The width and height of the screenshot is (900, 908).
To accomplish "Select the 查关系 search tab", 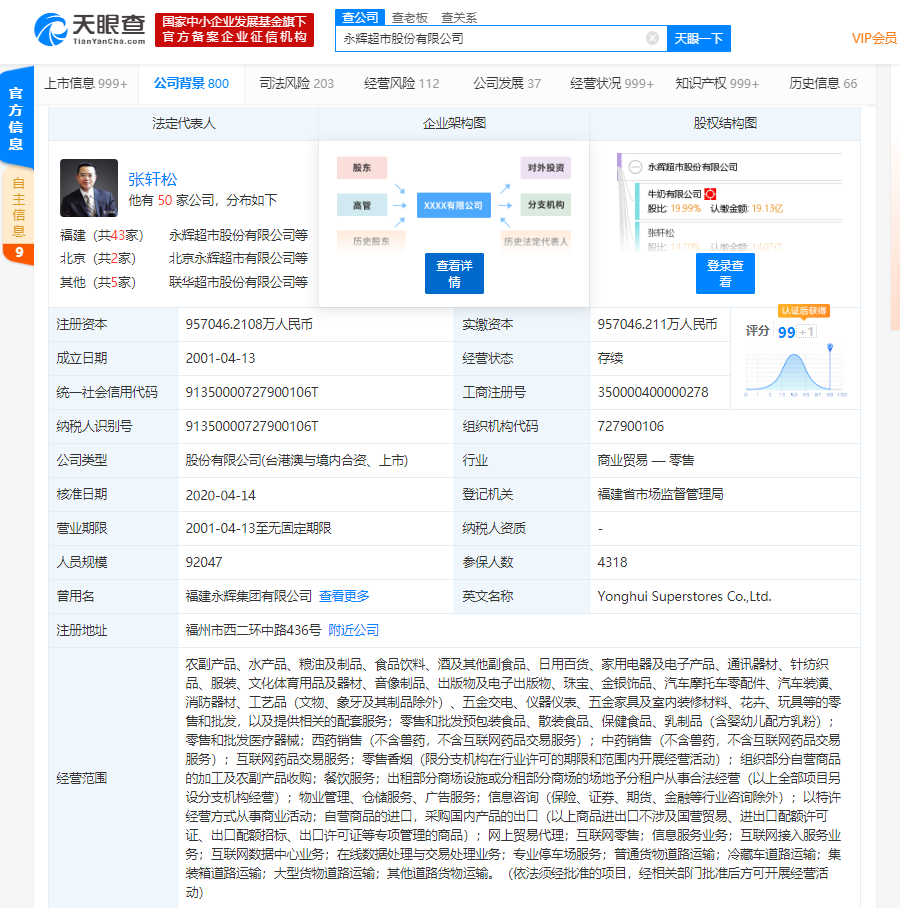I will (x=459, y=18).
